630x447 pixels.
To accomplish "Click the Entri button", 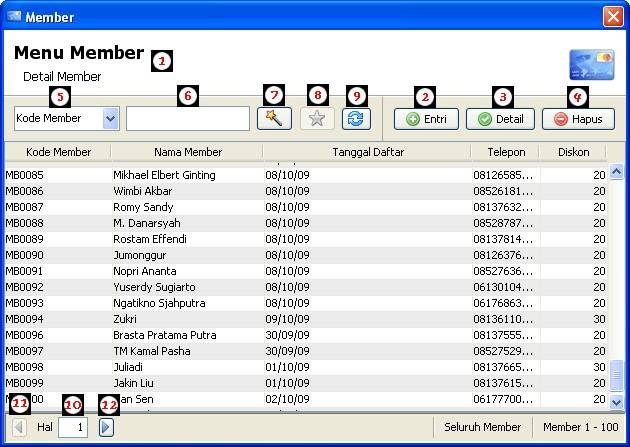I will pyautogui.click(x=426, y=119).
